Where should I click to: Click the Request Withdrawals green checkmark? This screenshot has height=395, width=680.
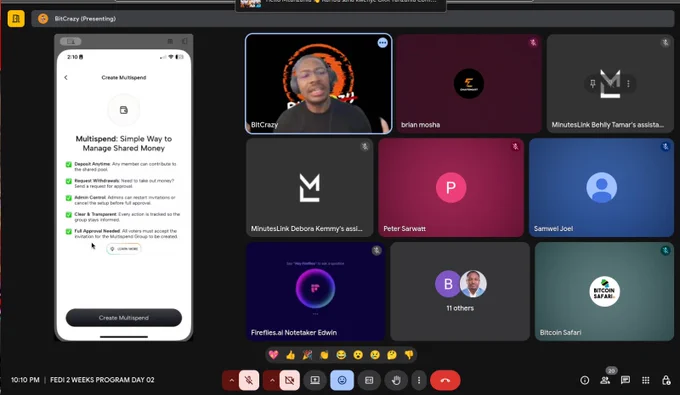click(69, 181)
